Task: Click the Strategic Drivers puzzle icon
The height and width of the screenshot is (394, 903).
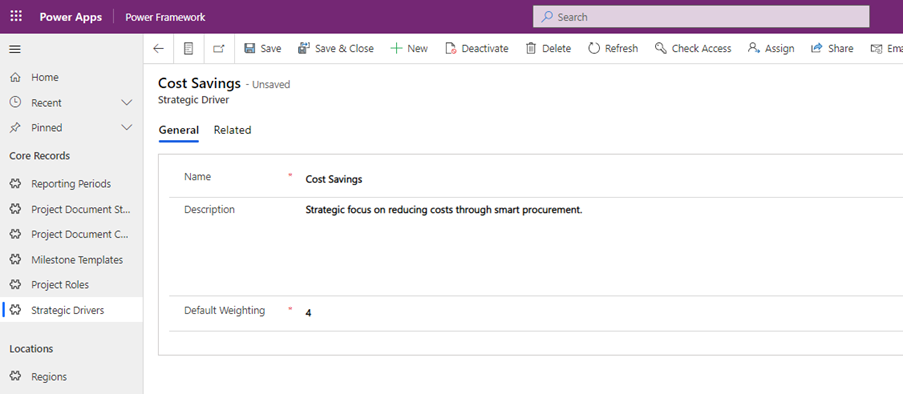Action: [x=16, y=310]
